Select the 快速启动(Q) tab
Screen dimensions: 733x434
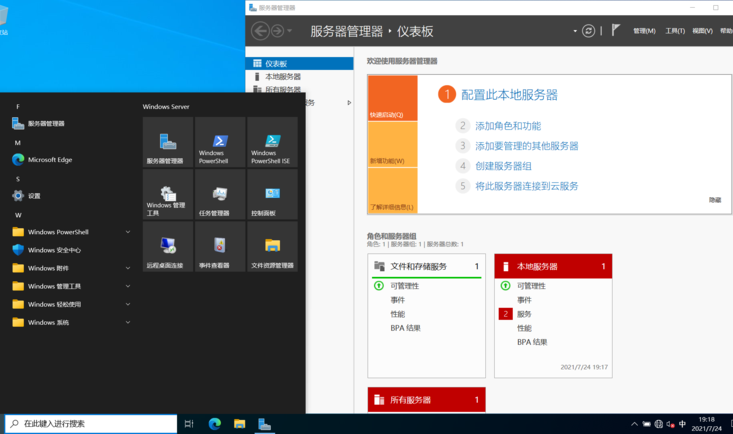point(392,98)
